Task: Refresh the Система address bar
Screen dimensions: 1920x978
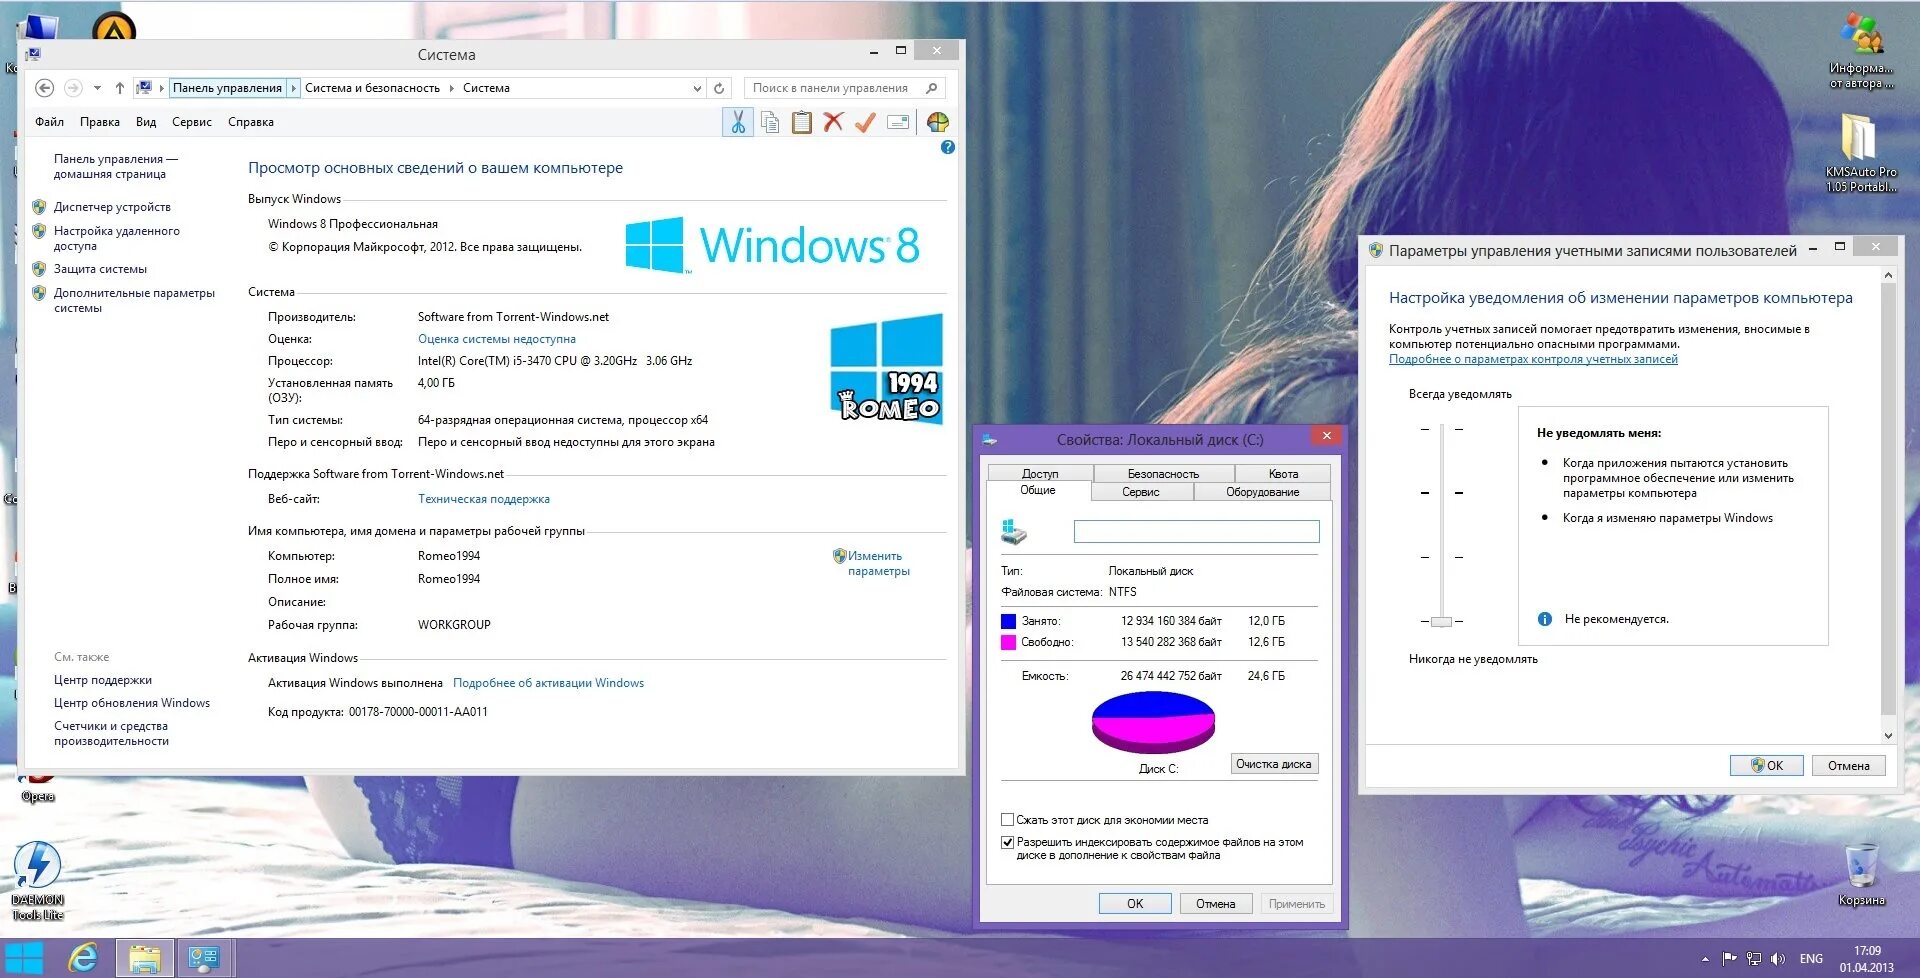Action: (x=719, y=88)
